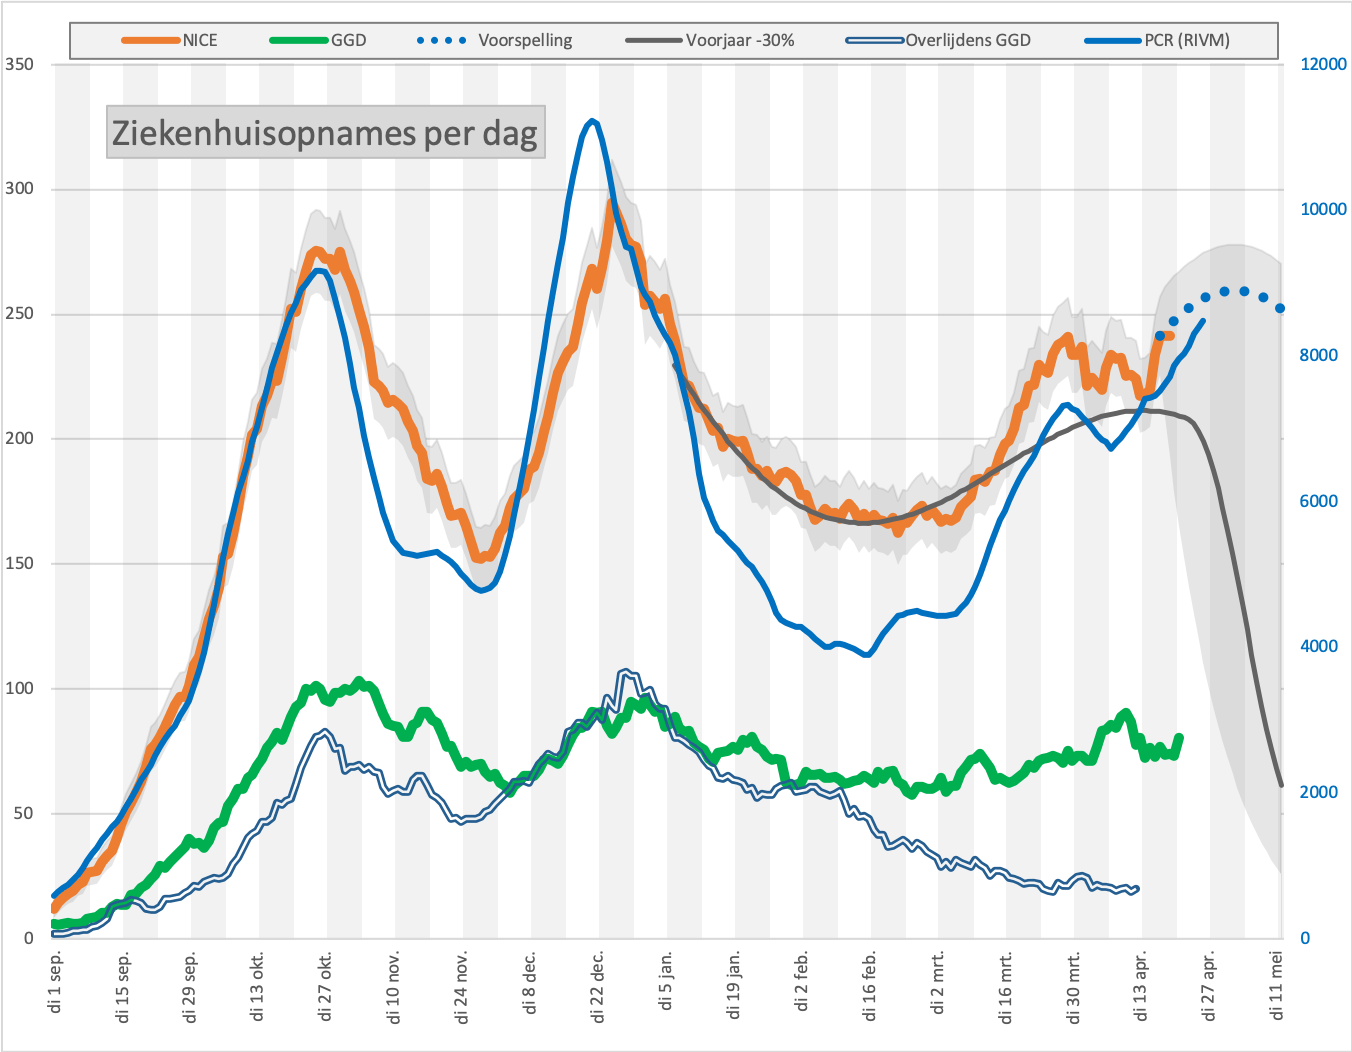This screenshot has height=1052, width=1352.
Task: Click the blue PCR legend line swatch
Action: tap(1114, 41)
